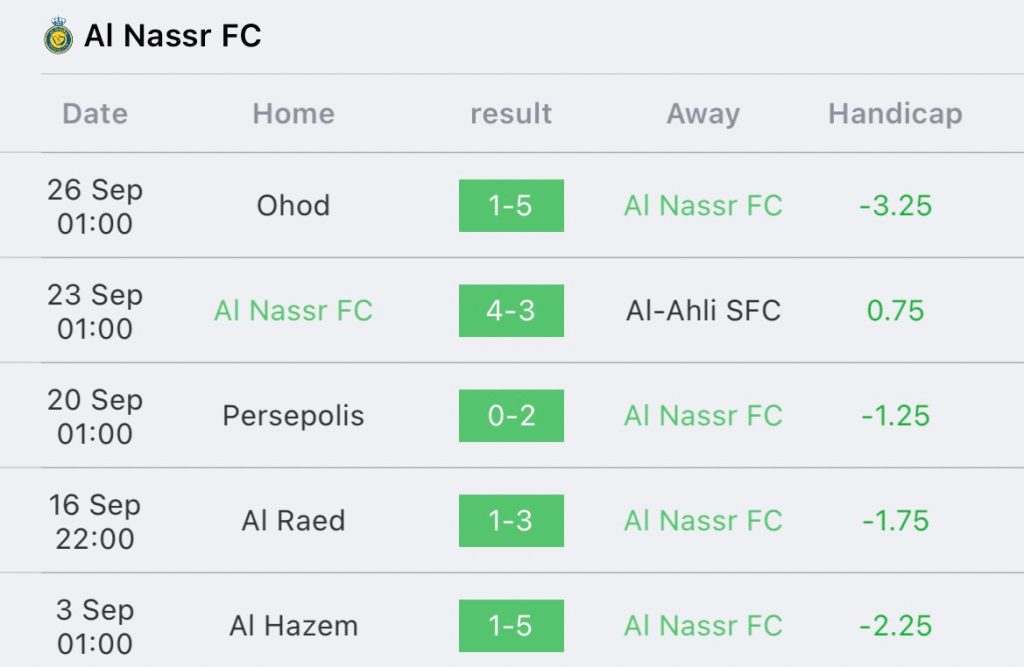Select the Al Hazem home team name
The width and height of the screenshot is (1024, 667).
293,626
